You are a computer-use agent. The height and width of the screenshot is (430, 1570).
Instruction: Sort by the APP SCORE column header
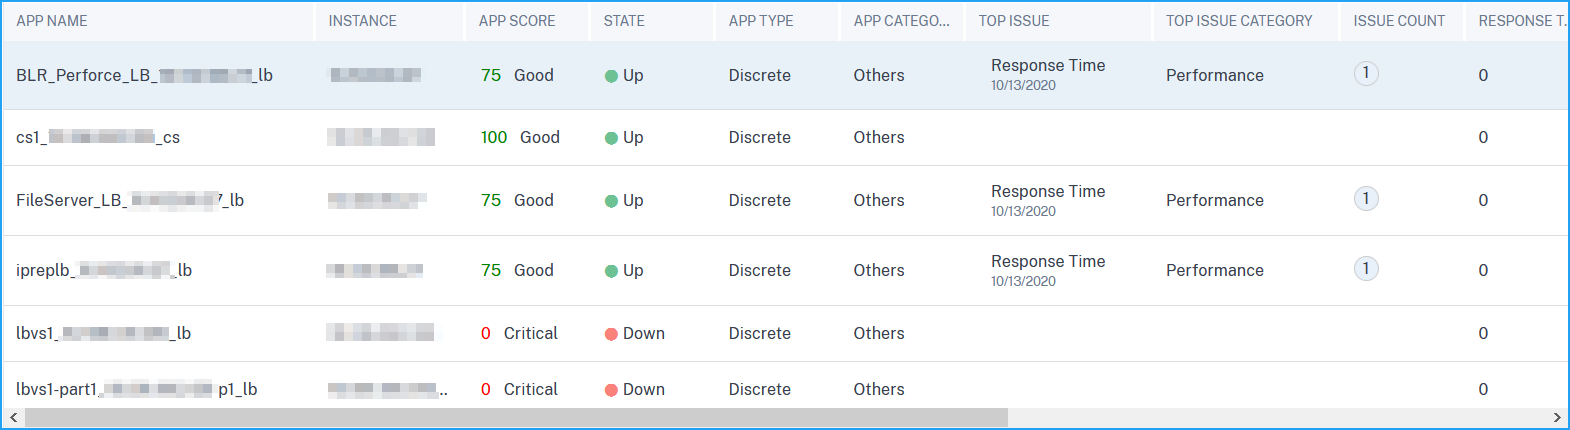[516, 21]
